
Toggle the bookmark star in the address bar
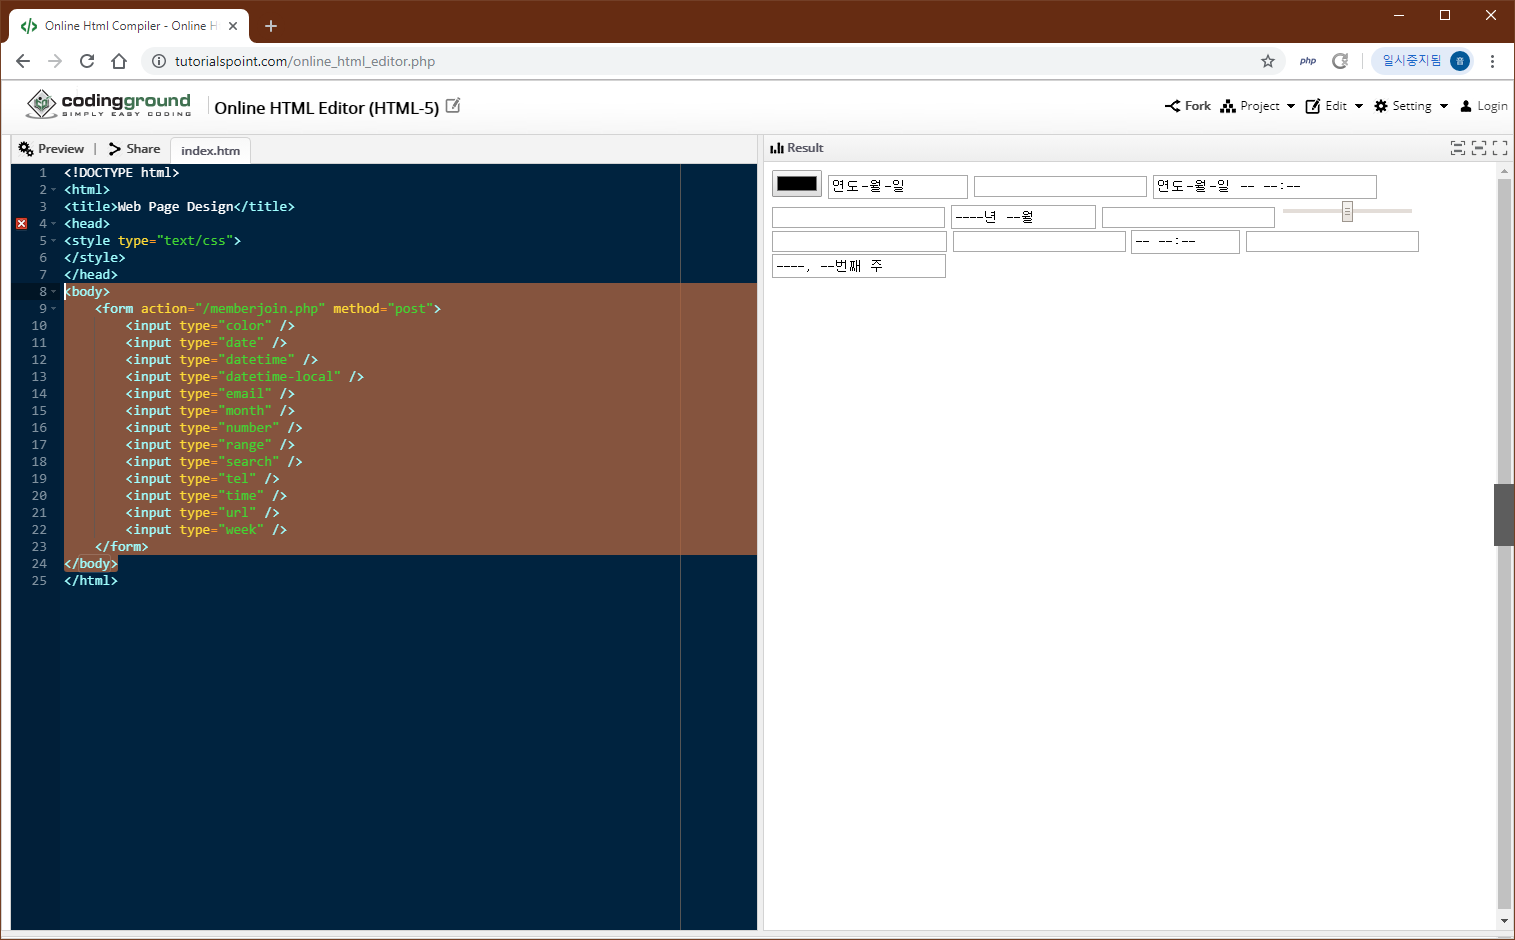(x=1268, y=61)
